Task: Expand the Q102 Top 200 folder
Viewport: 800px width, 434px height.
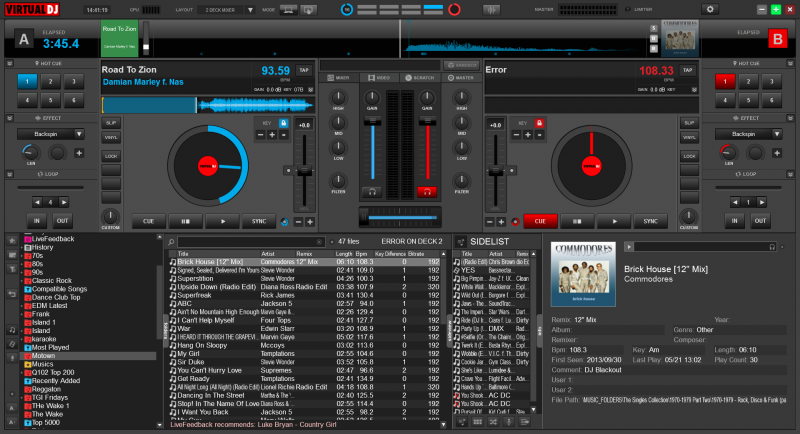Action: (22, 373)
